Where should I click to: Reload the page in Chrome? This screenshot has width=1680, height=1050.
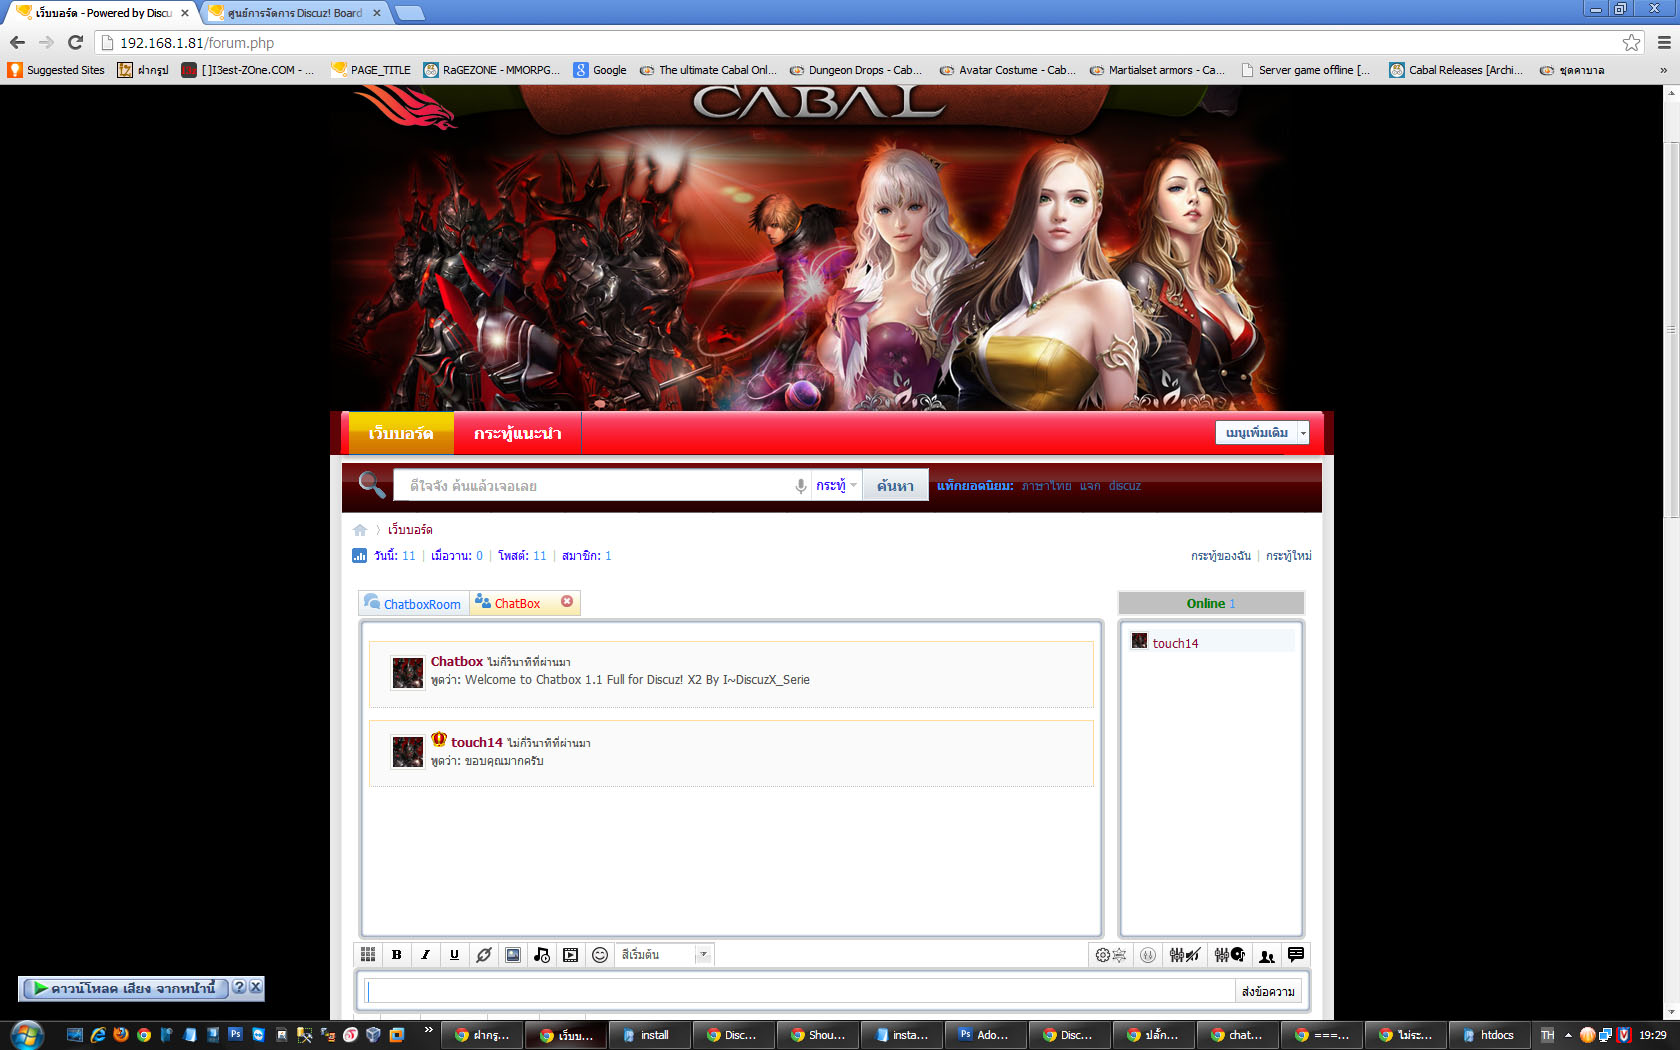(75, 42)
